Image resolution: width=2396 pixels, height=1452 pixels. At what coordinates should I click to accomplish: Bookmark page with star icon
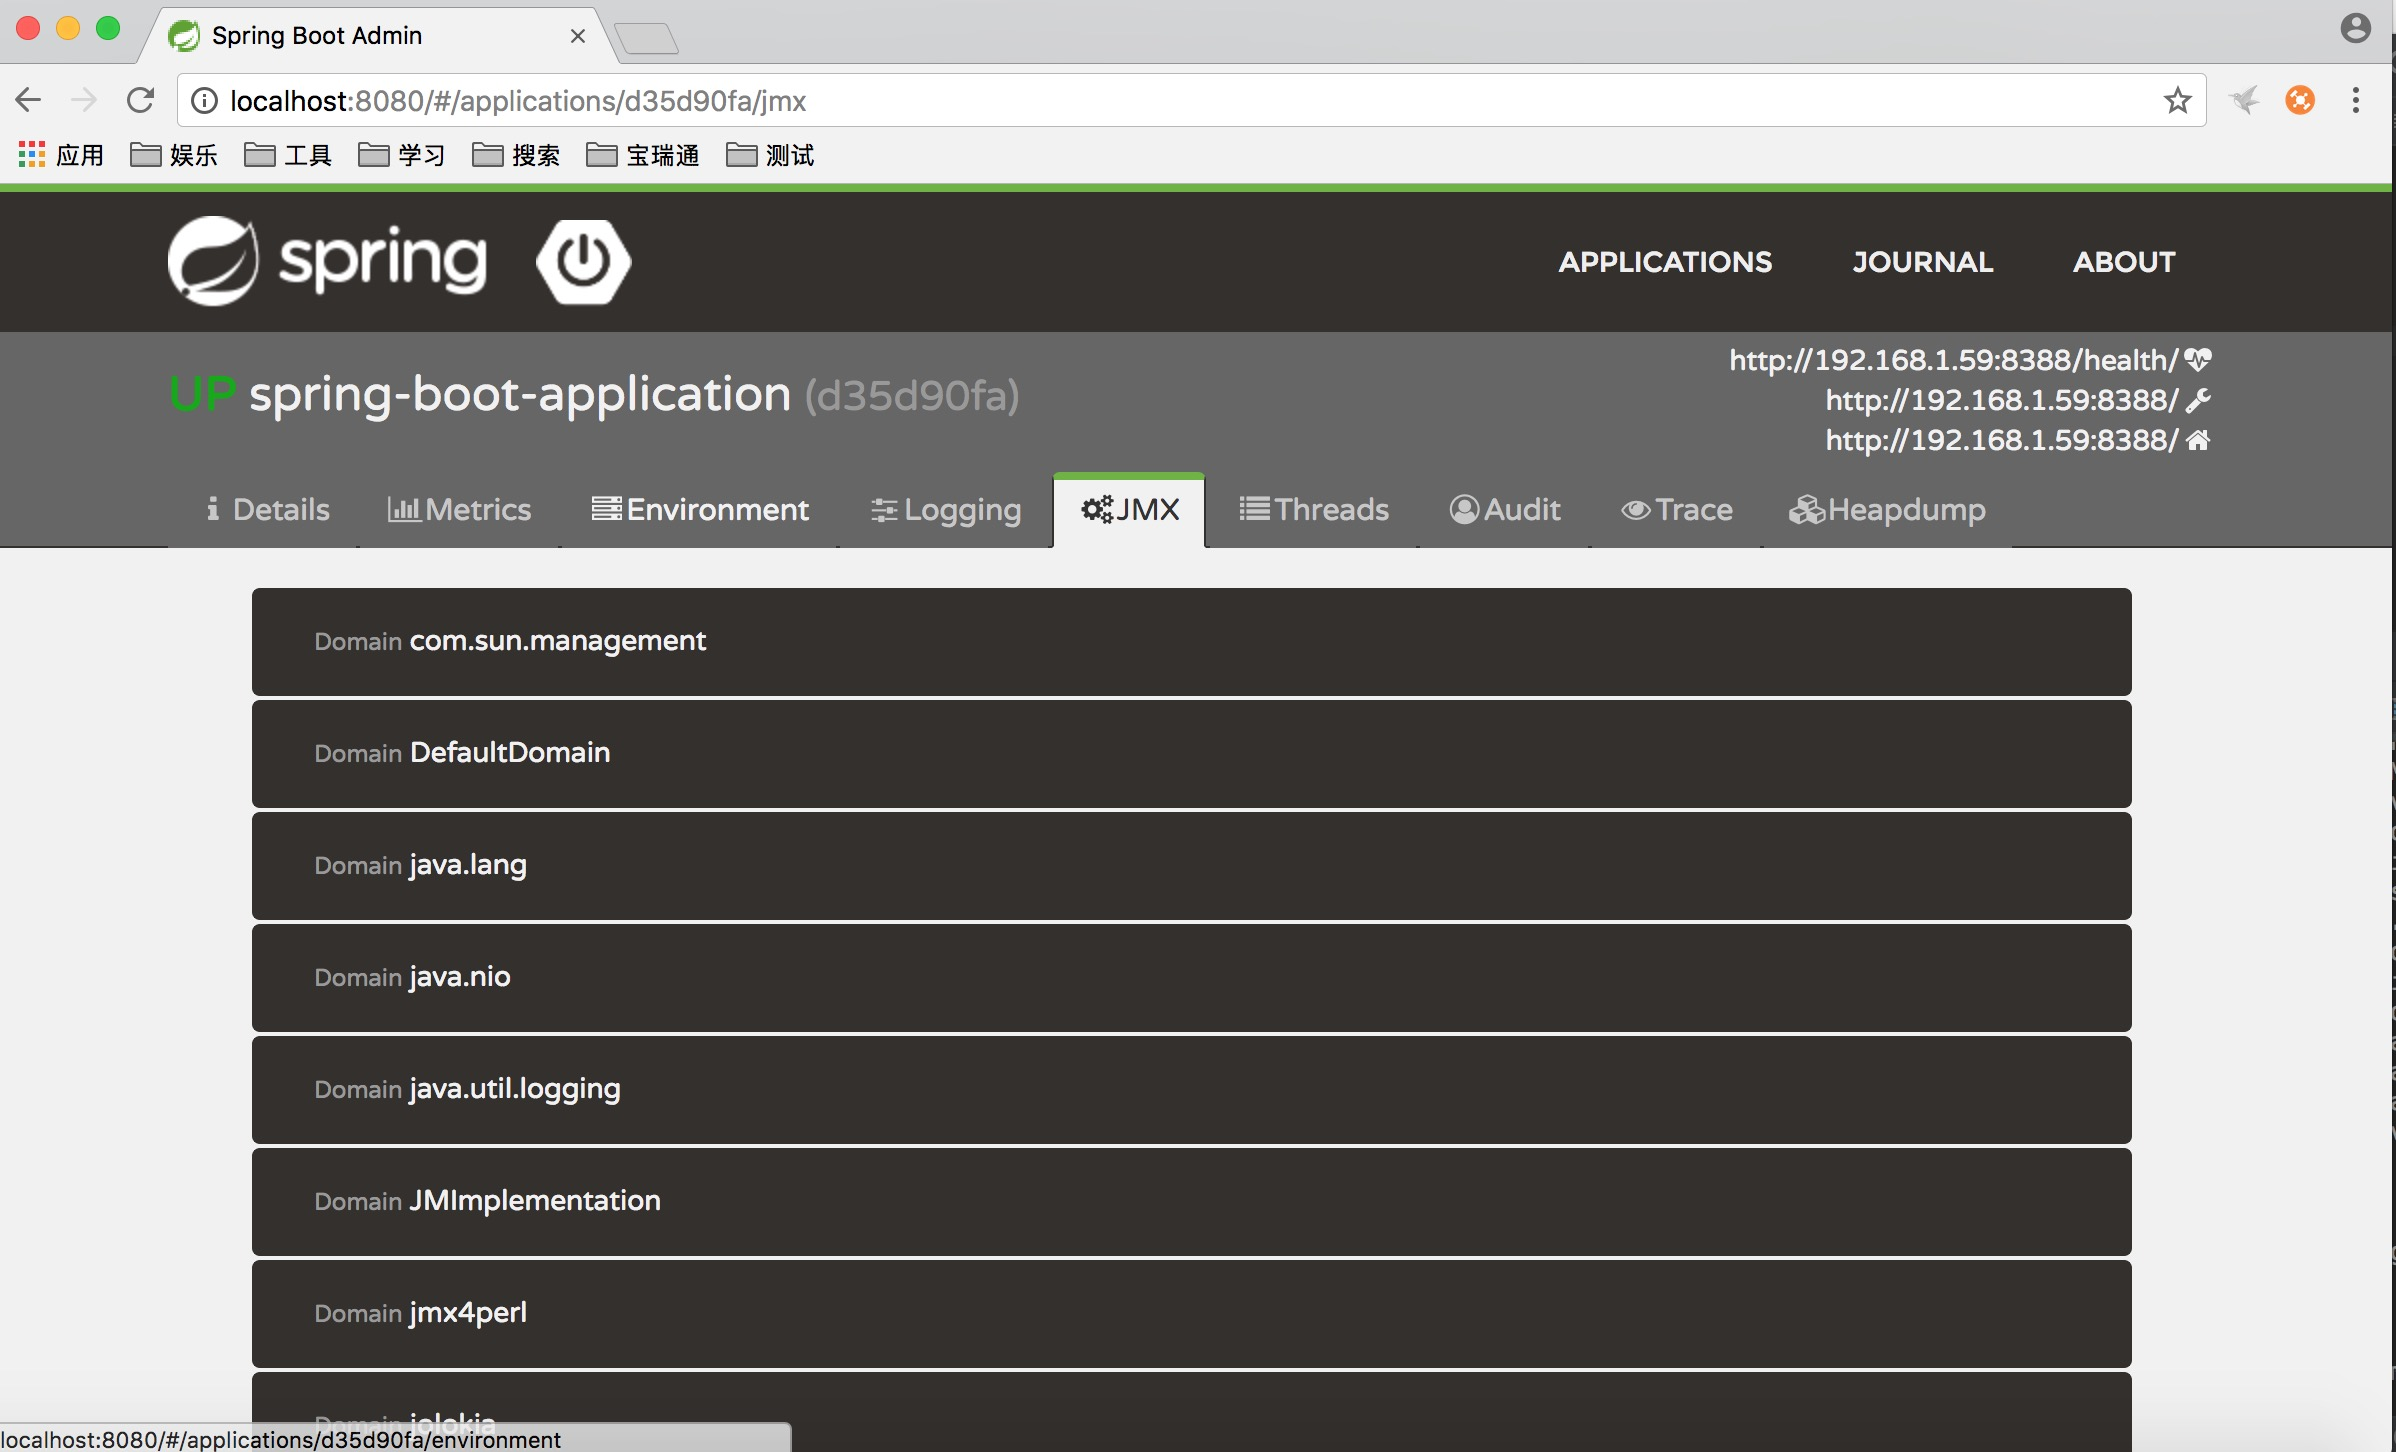click(2176, 101)
